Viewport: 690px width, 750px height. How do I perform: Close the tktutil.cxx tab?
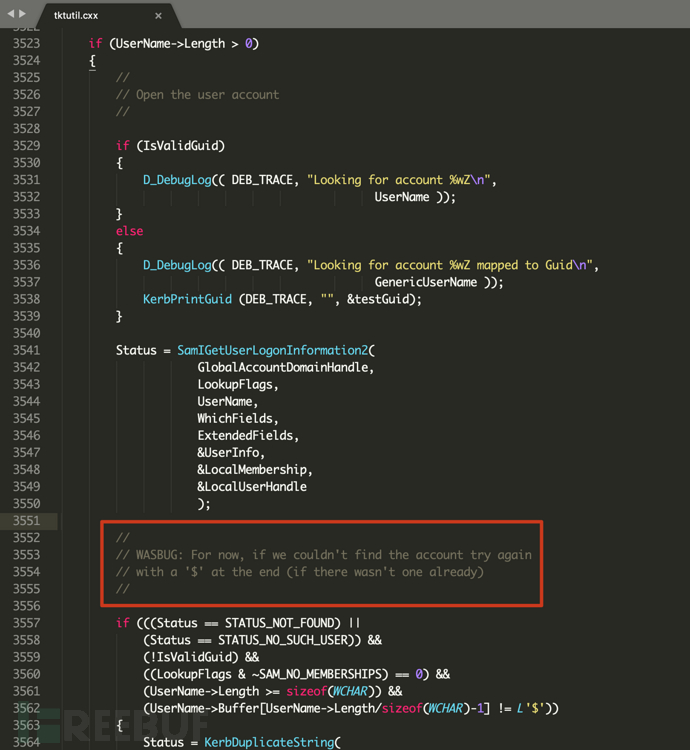point(158,16)
